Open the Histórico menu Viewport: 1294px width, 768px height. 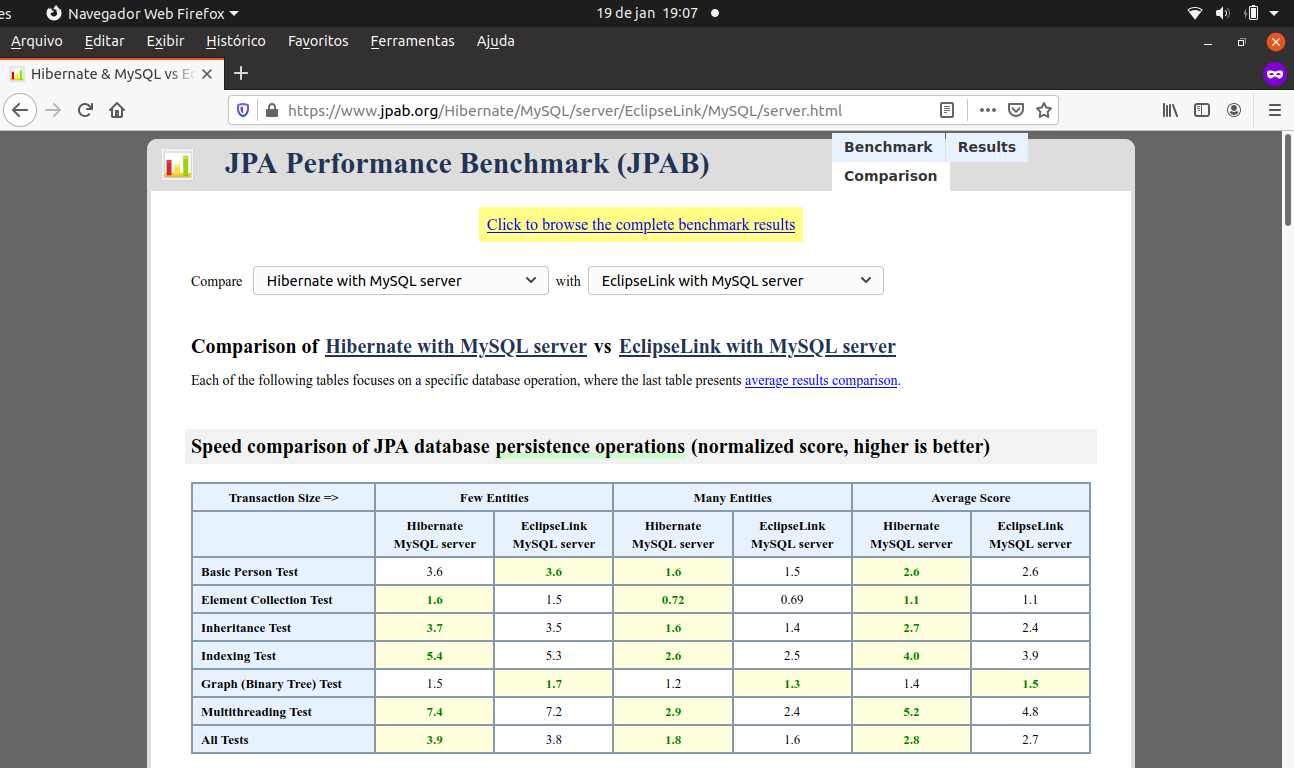[x=236, y=41]
